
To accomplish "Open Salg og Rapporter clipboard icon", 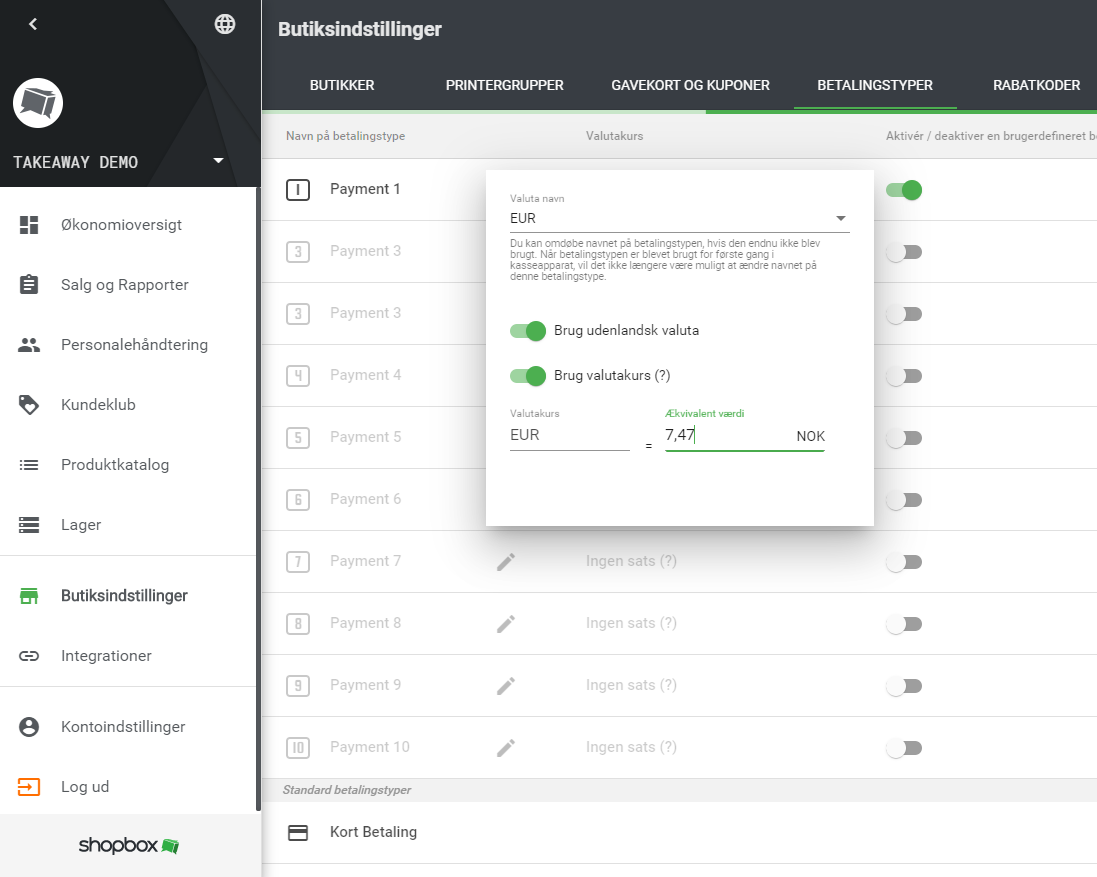I will (x=29, y=285).
